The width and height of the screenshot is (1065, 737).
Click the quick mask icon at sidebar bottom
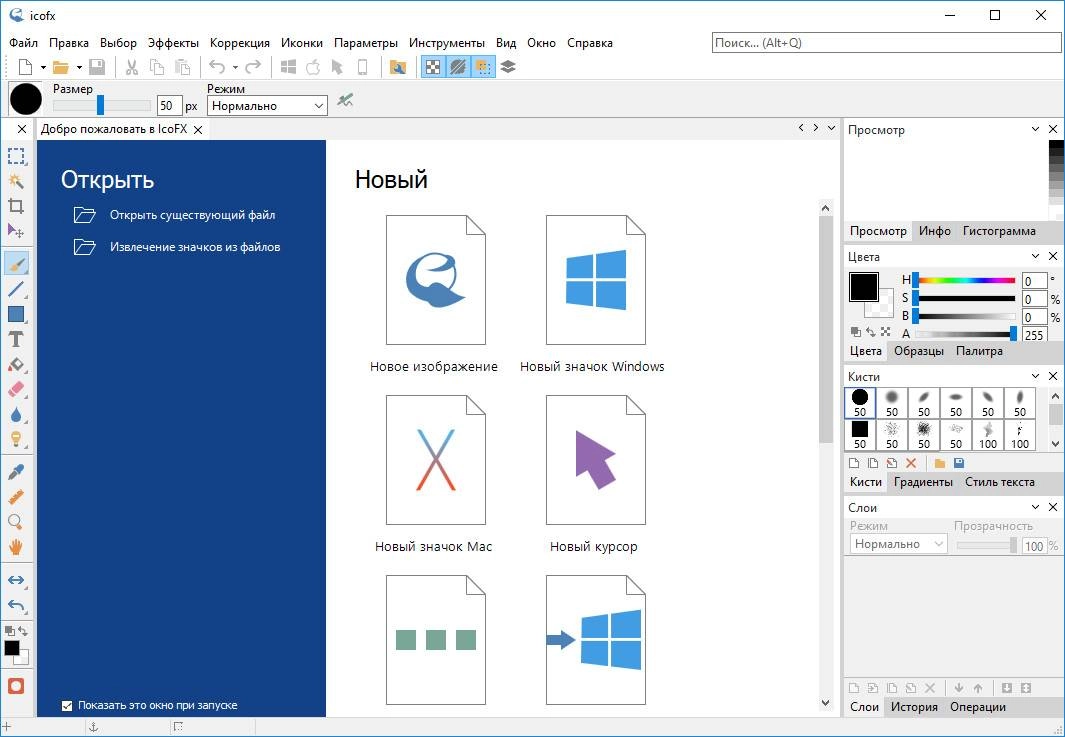tap(16, 685)
